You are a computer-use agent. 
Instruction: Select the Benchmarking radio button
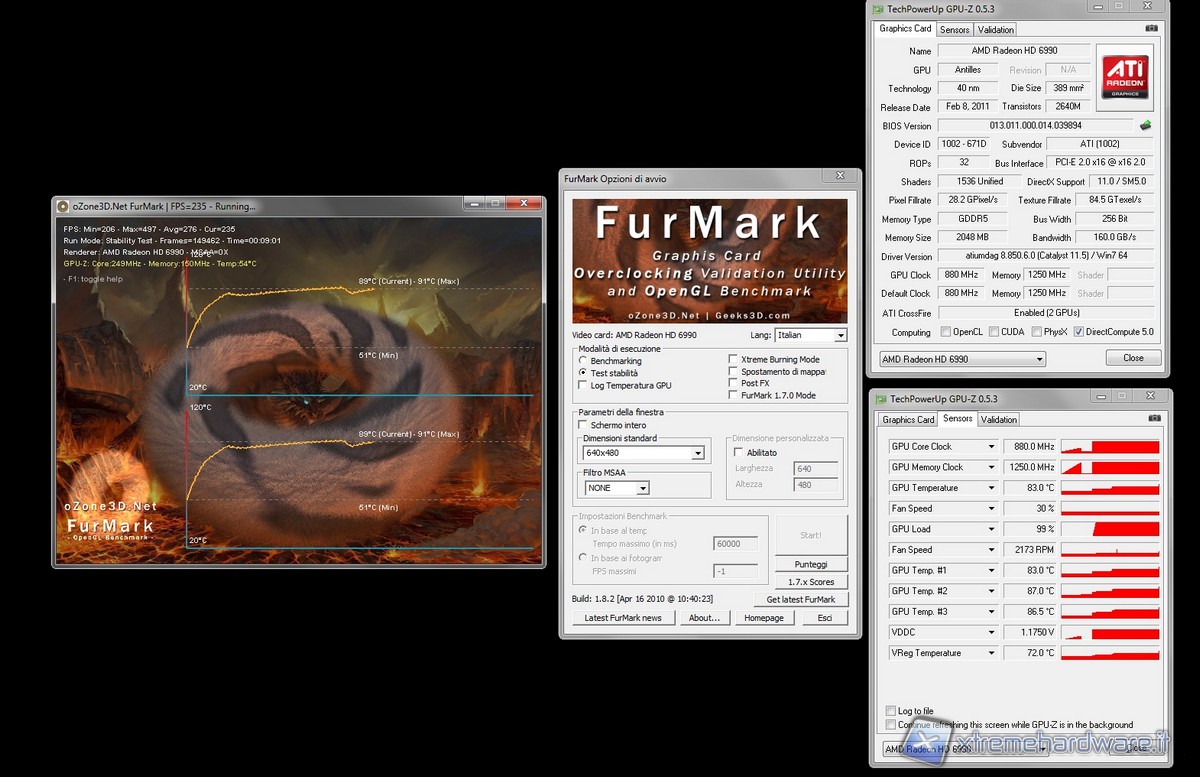tap(583, 360)
